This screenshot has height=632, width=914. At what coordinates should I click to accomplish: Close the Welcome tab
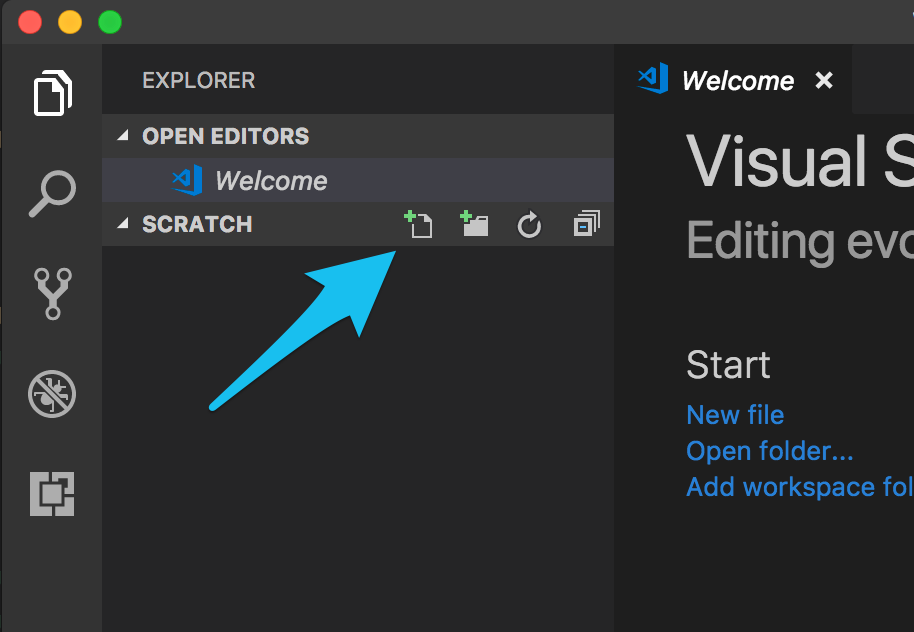pos(824,80)
